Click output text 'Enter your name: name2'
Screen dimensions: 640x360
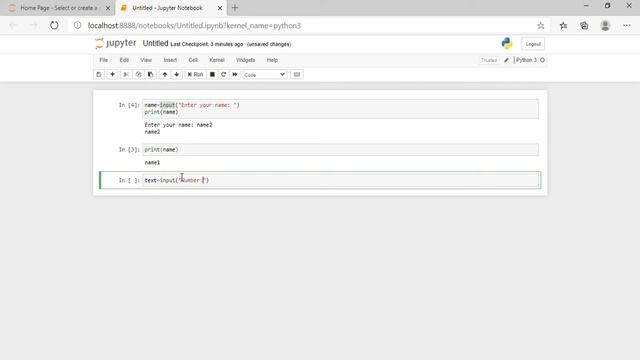(x=178, y=125)
